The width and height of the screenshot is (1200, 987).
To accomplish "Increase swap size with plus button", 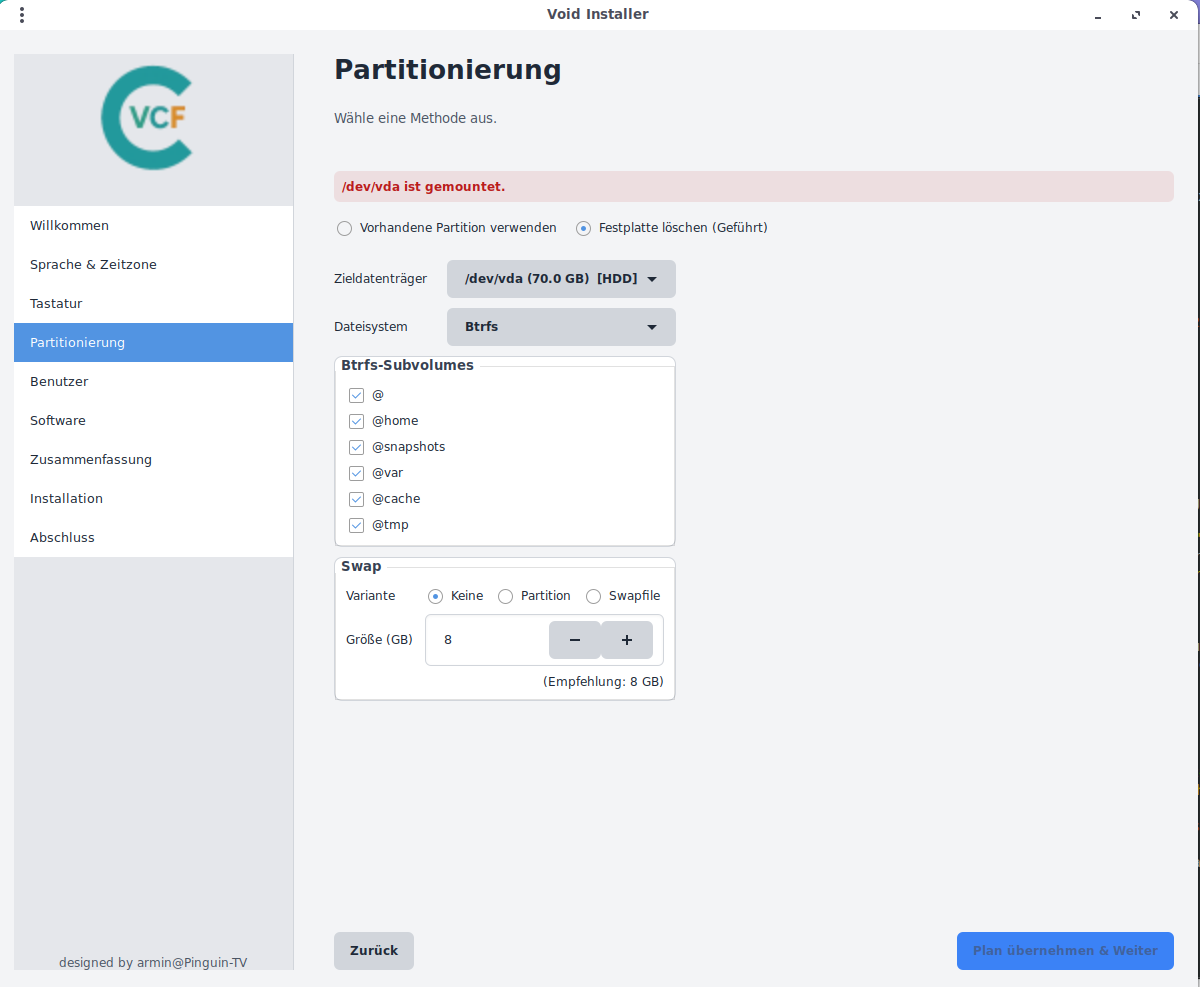I will coord(627,640).
